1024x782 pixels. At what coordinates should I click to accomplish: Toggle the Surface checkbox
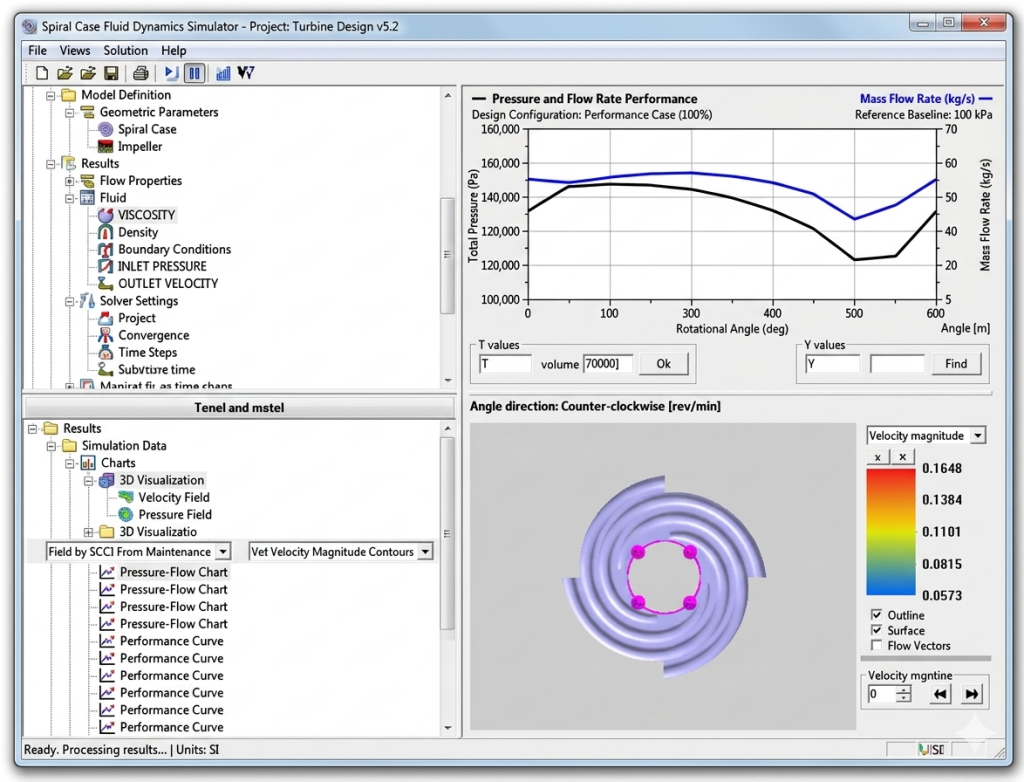[876, 630]
